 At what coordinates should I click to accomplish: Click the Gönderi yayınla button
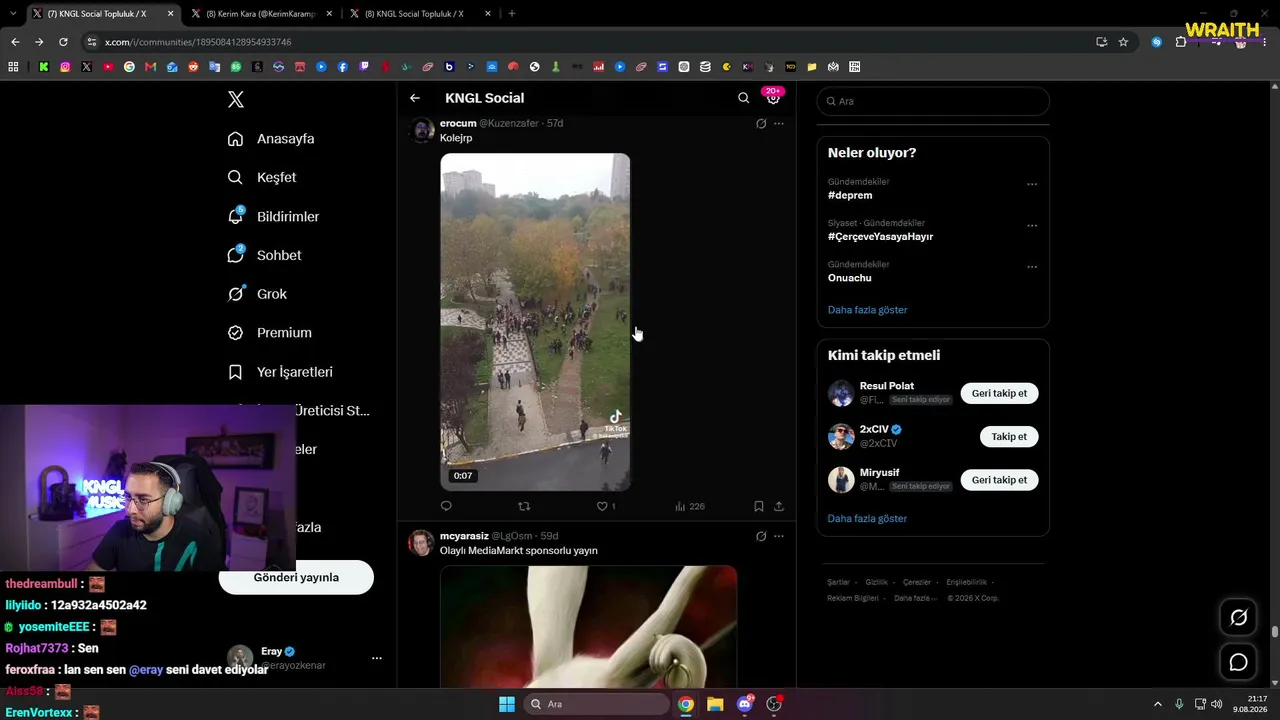tap(296, 577)
